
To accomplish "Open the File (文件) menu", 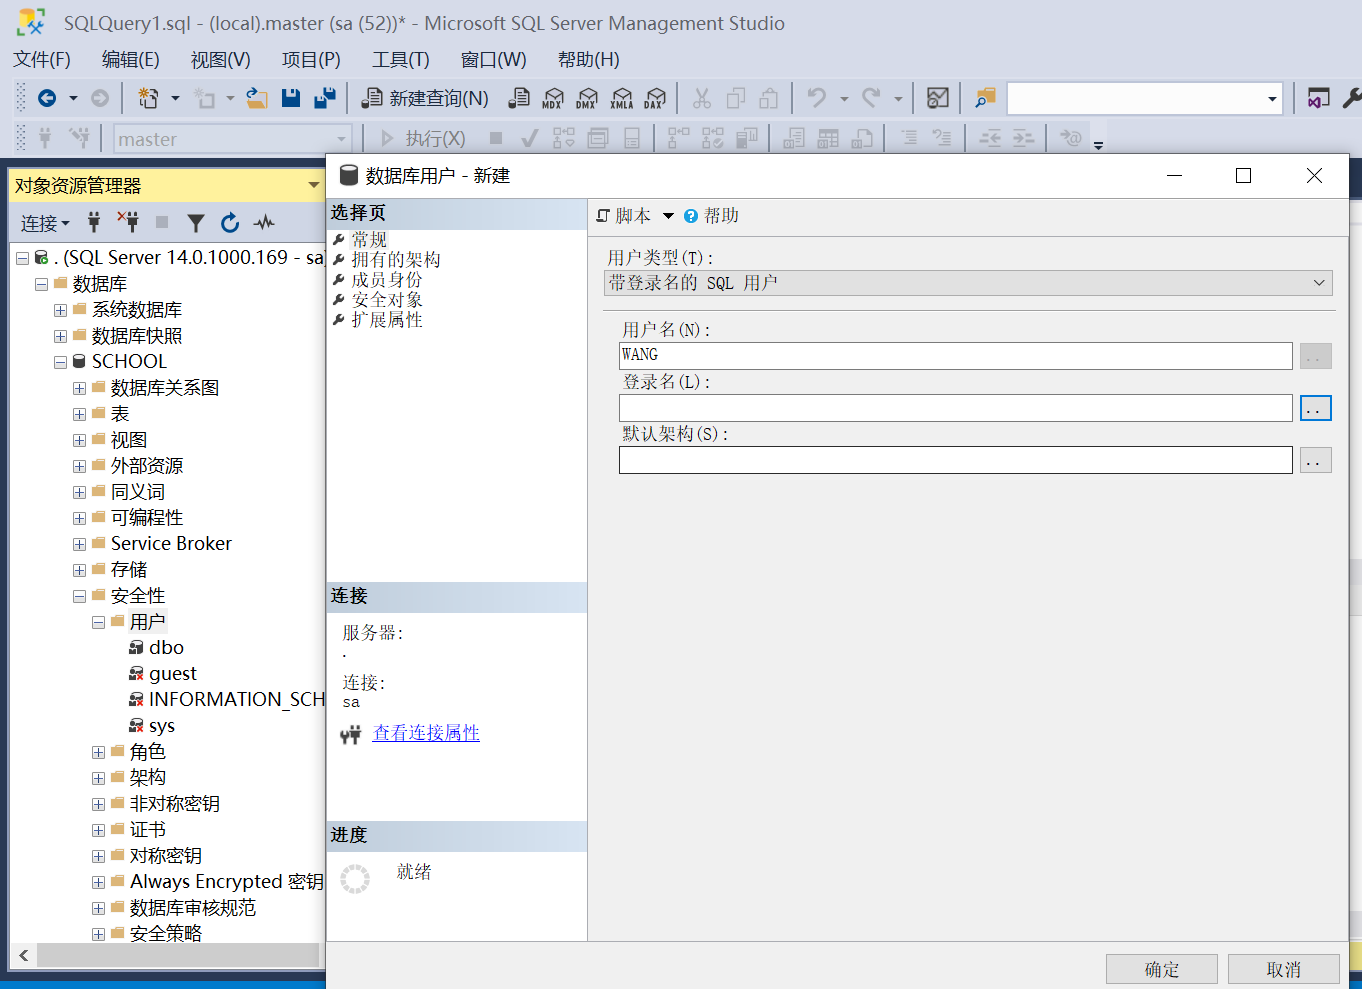I will pos(42,60).
